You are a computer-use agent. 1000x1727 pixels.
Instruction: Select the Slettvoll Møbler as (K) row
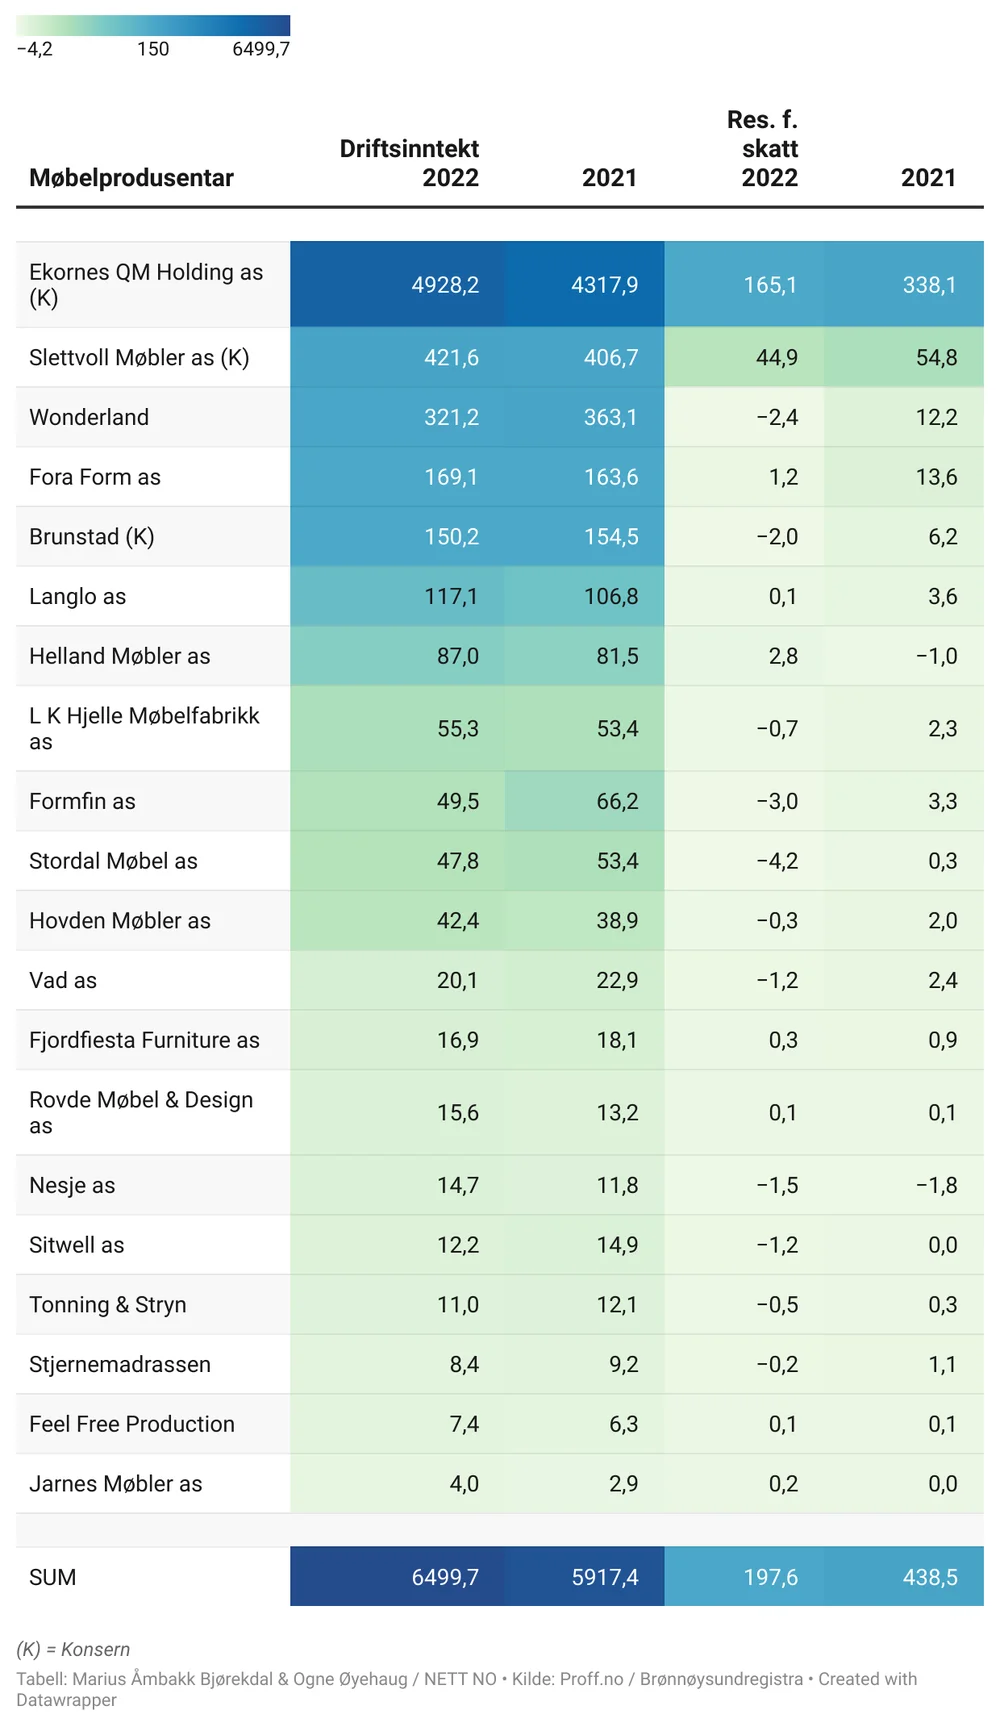(139, 358)
